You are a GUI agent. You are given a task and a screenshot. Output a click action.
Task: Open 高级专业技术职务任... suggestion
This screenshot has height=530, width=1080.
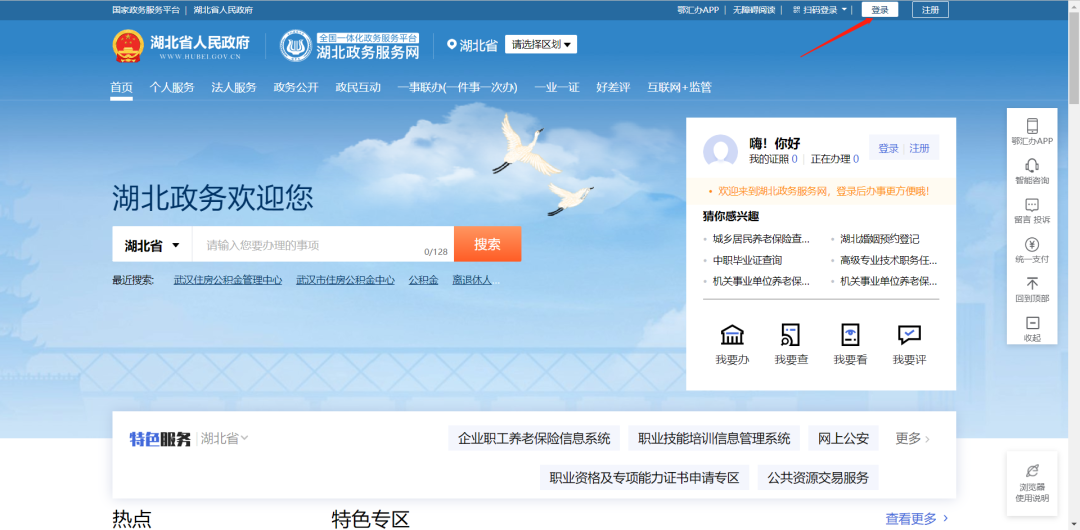pos(889,261)
